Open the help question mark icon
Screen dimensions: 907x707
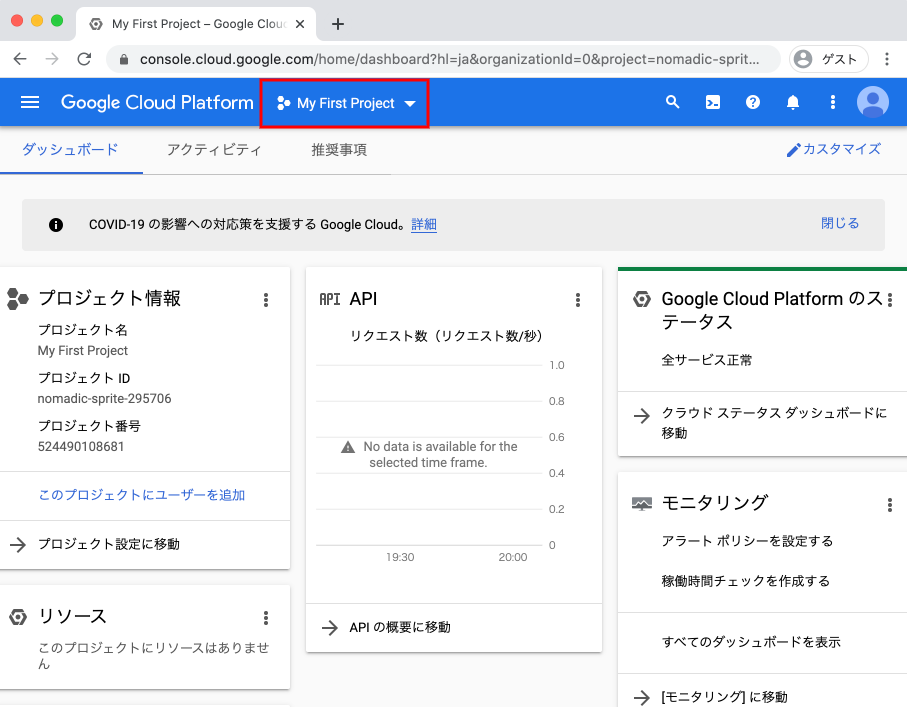753,102
